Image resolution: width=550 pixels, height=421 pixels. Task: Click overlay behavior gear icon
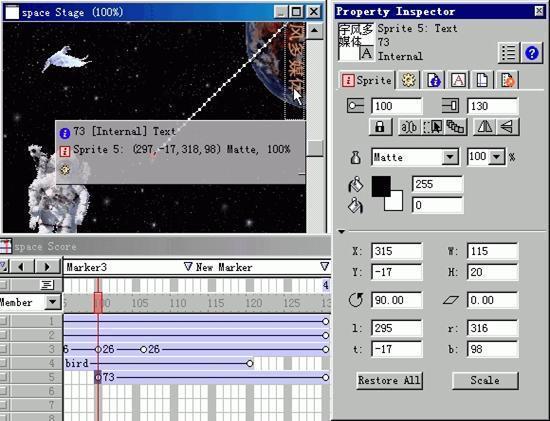(65, 170)
